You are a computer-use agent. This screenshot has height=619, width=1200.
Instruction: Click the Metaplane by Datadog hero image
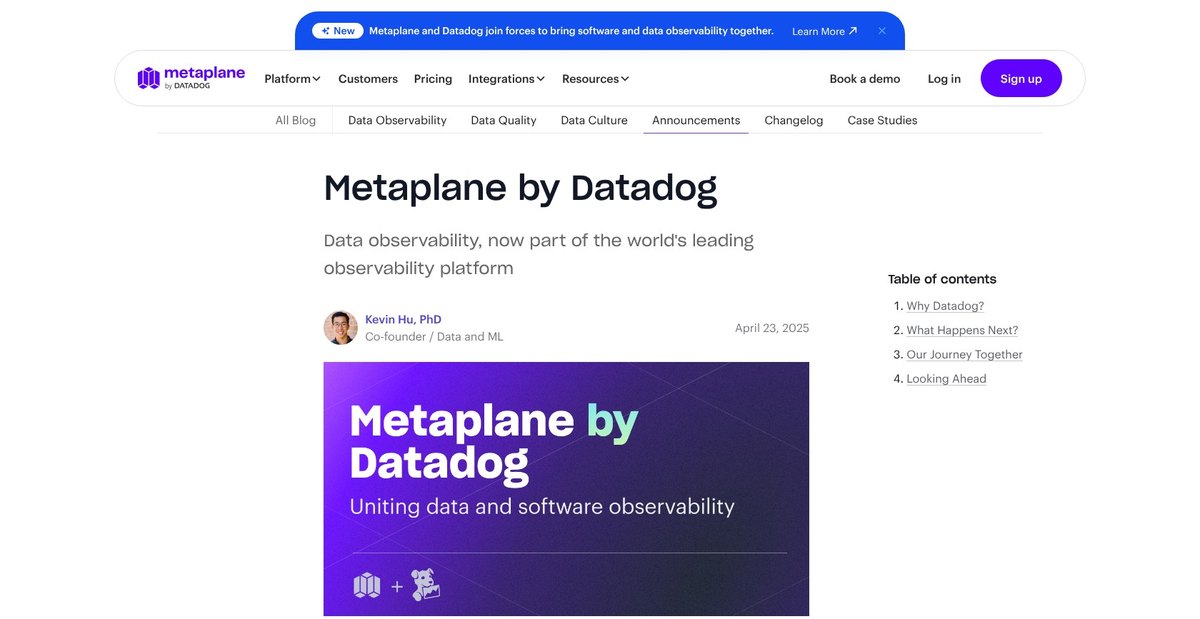pos(566,489)
